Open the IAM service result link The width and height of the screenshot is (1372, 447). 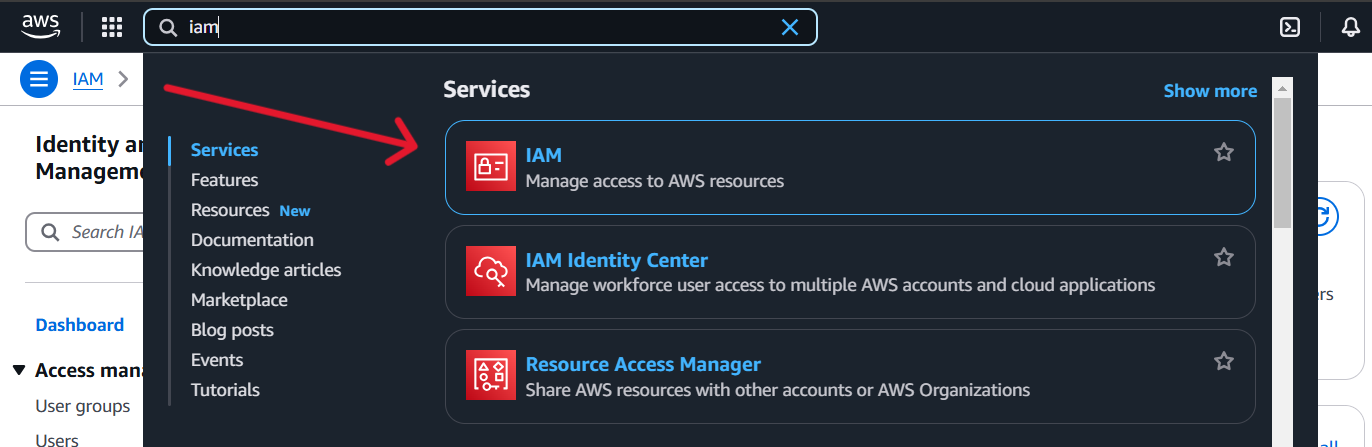(x=544, y=154)
